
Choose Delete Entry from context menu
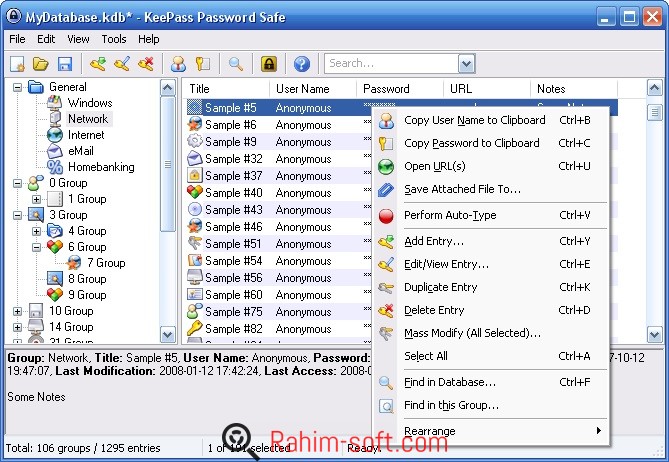coord(490,310)
